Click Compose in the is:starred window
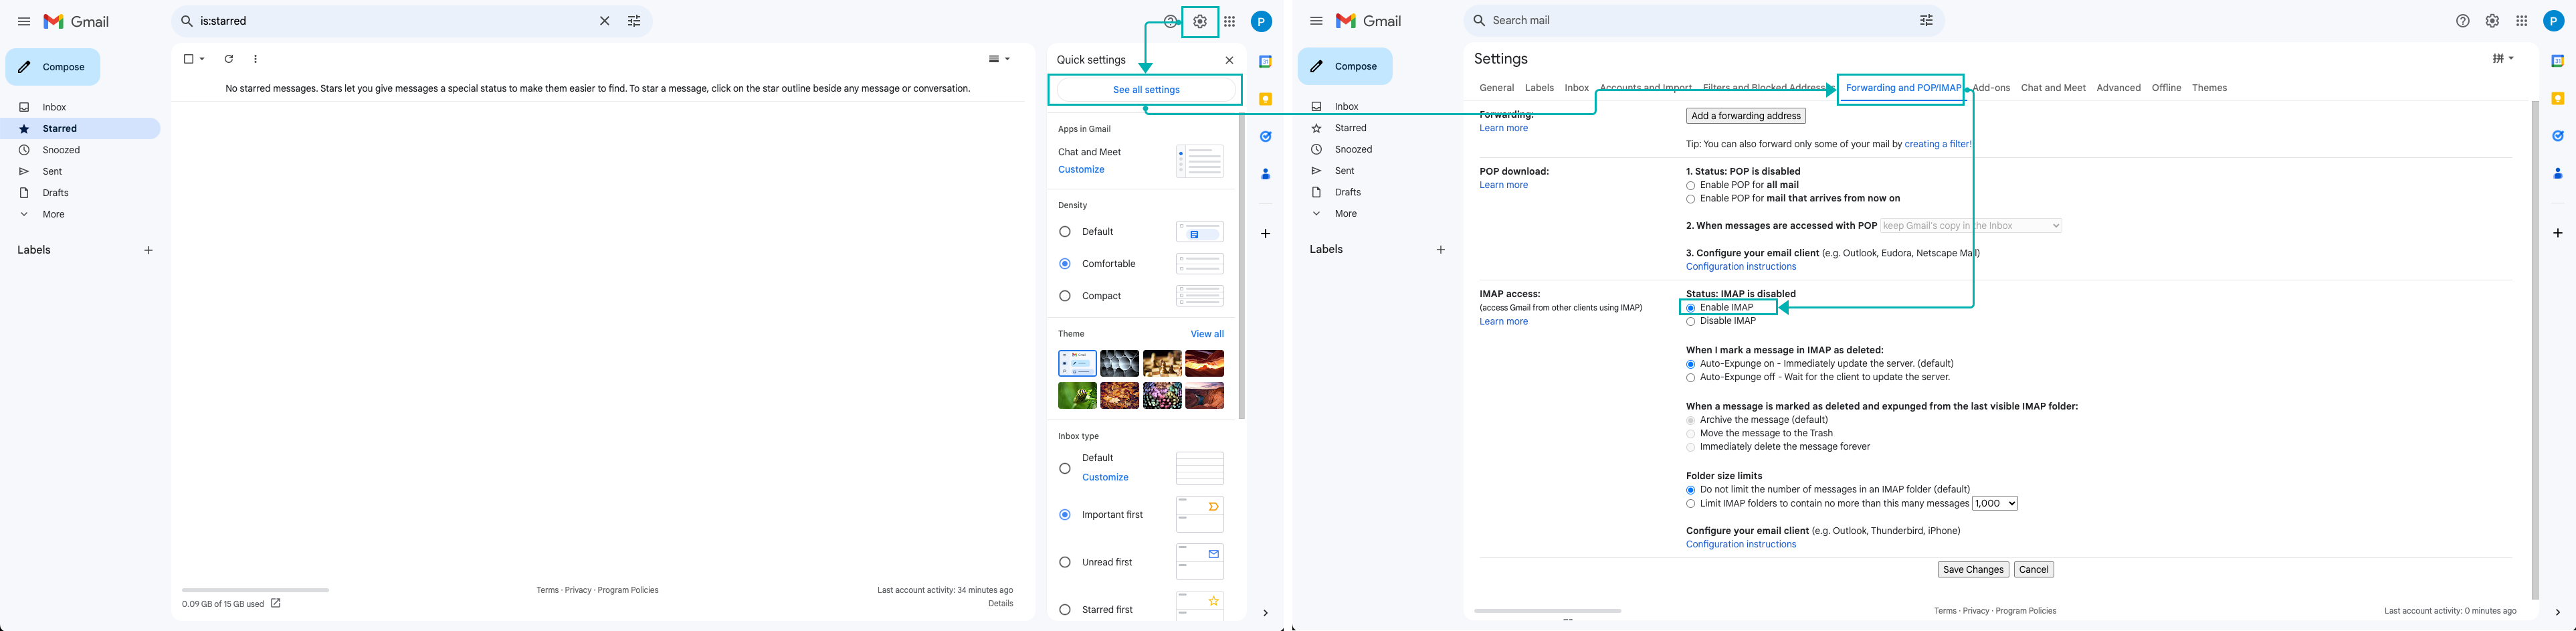2576x631 pixels. 53,67
